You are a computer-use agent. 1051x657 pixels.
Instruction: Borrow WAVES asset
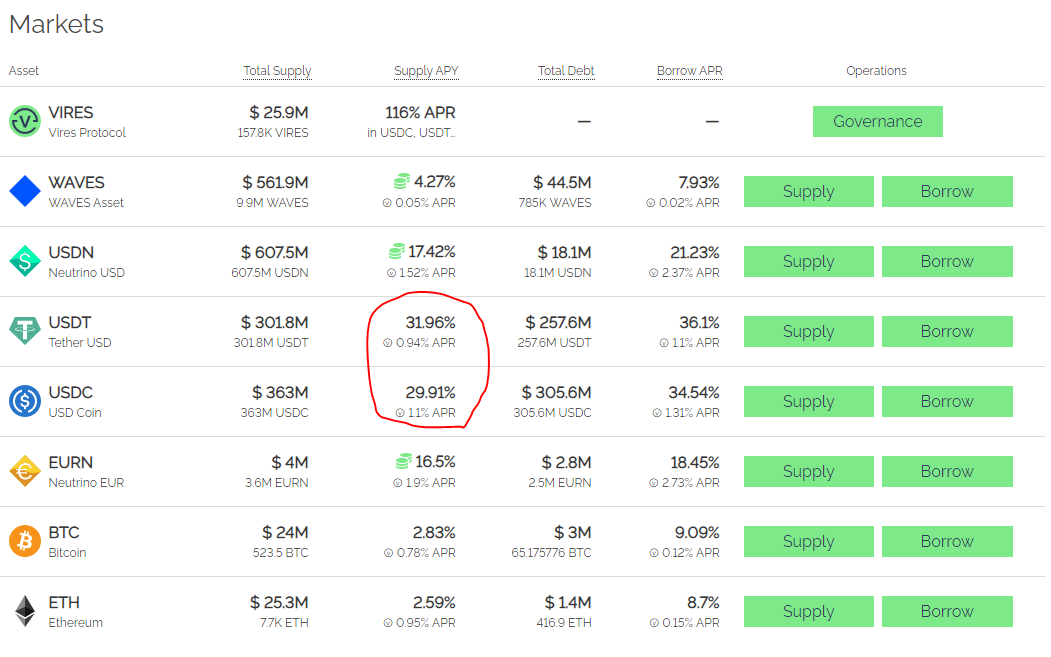point(947,192)
